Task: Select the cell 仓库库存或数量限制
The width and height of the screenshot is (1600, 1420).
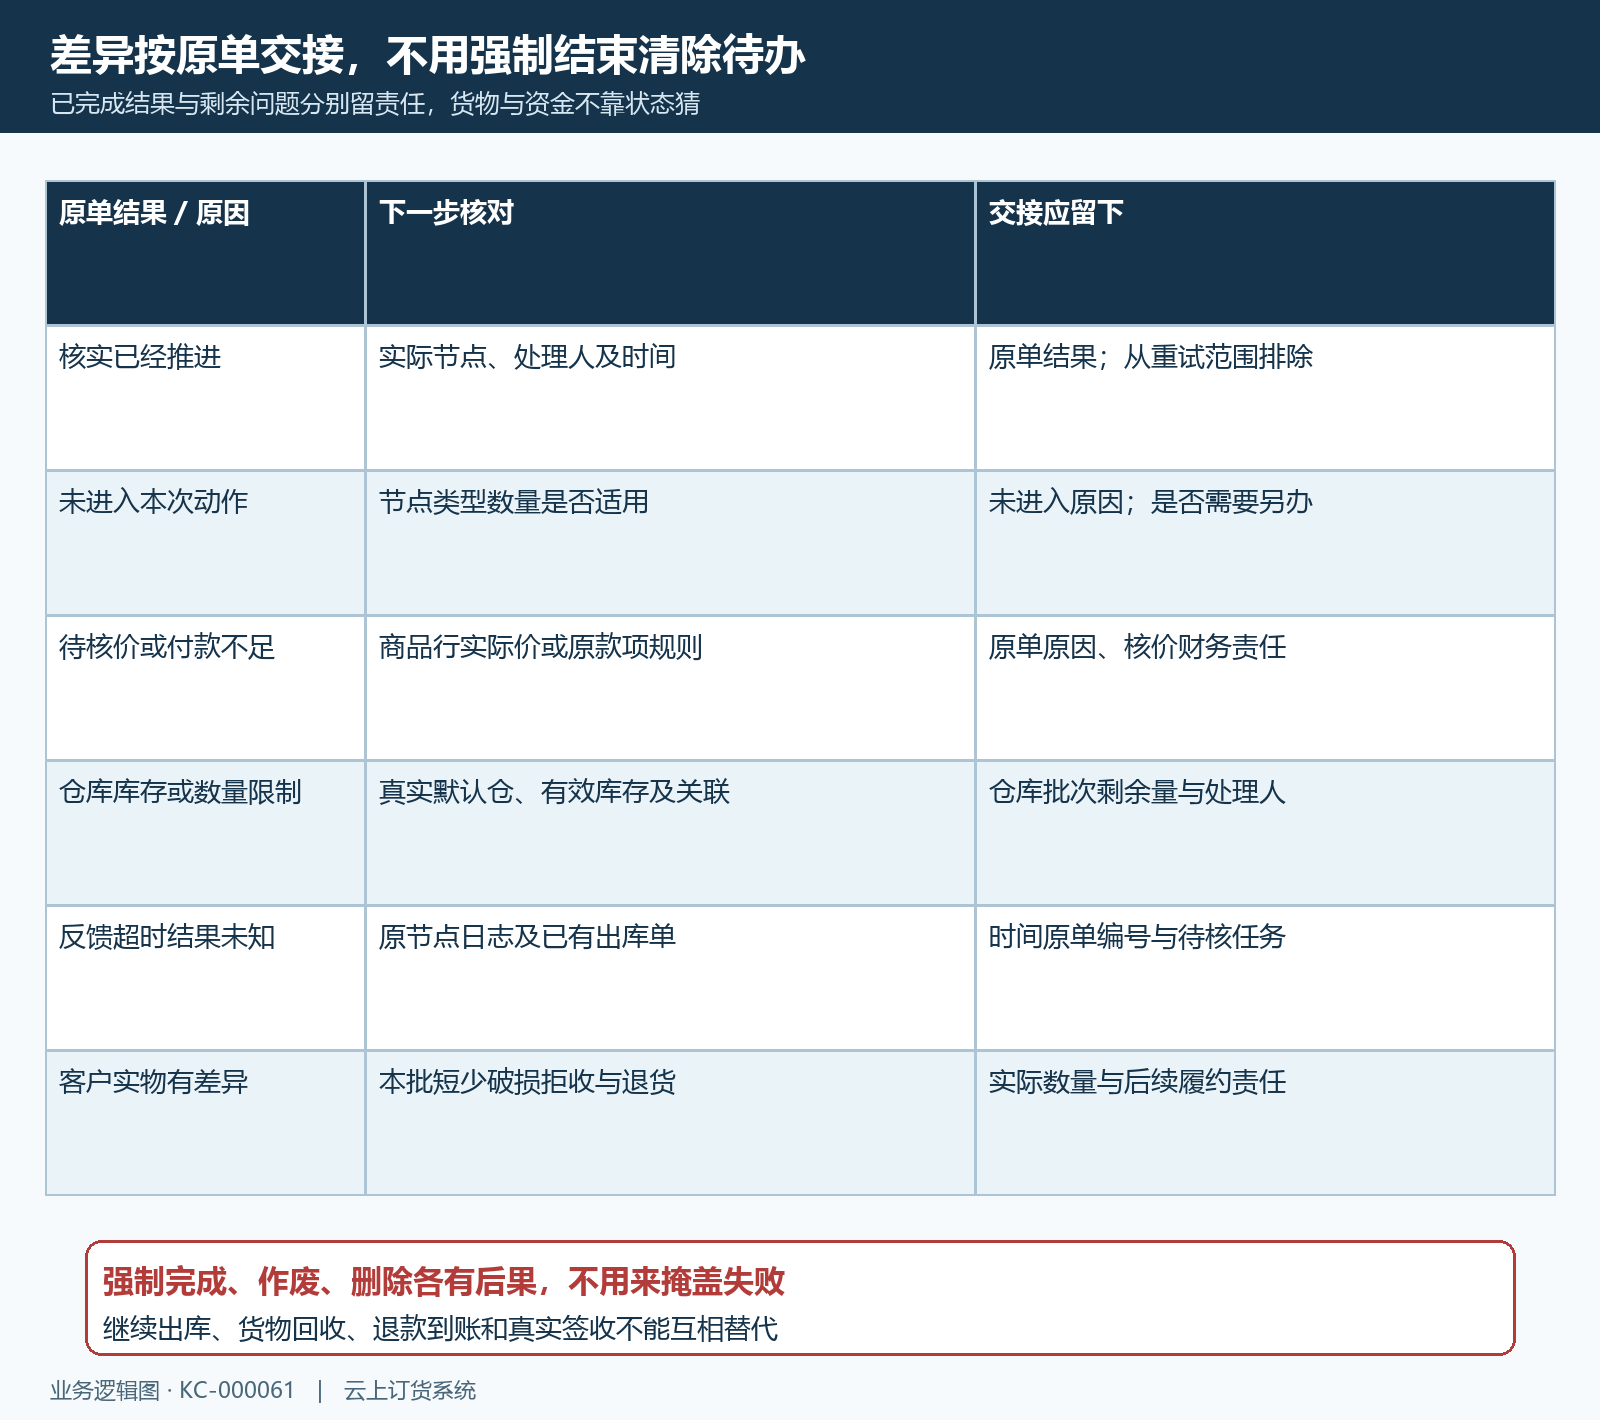Action: click(206, 833)
